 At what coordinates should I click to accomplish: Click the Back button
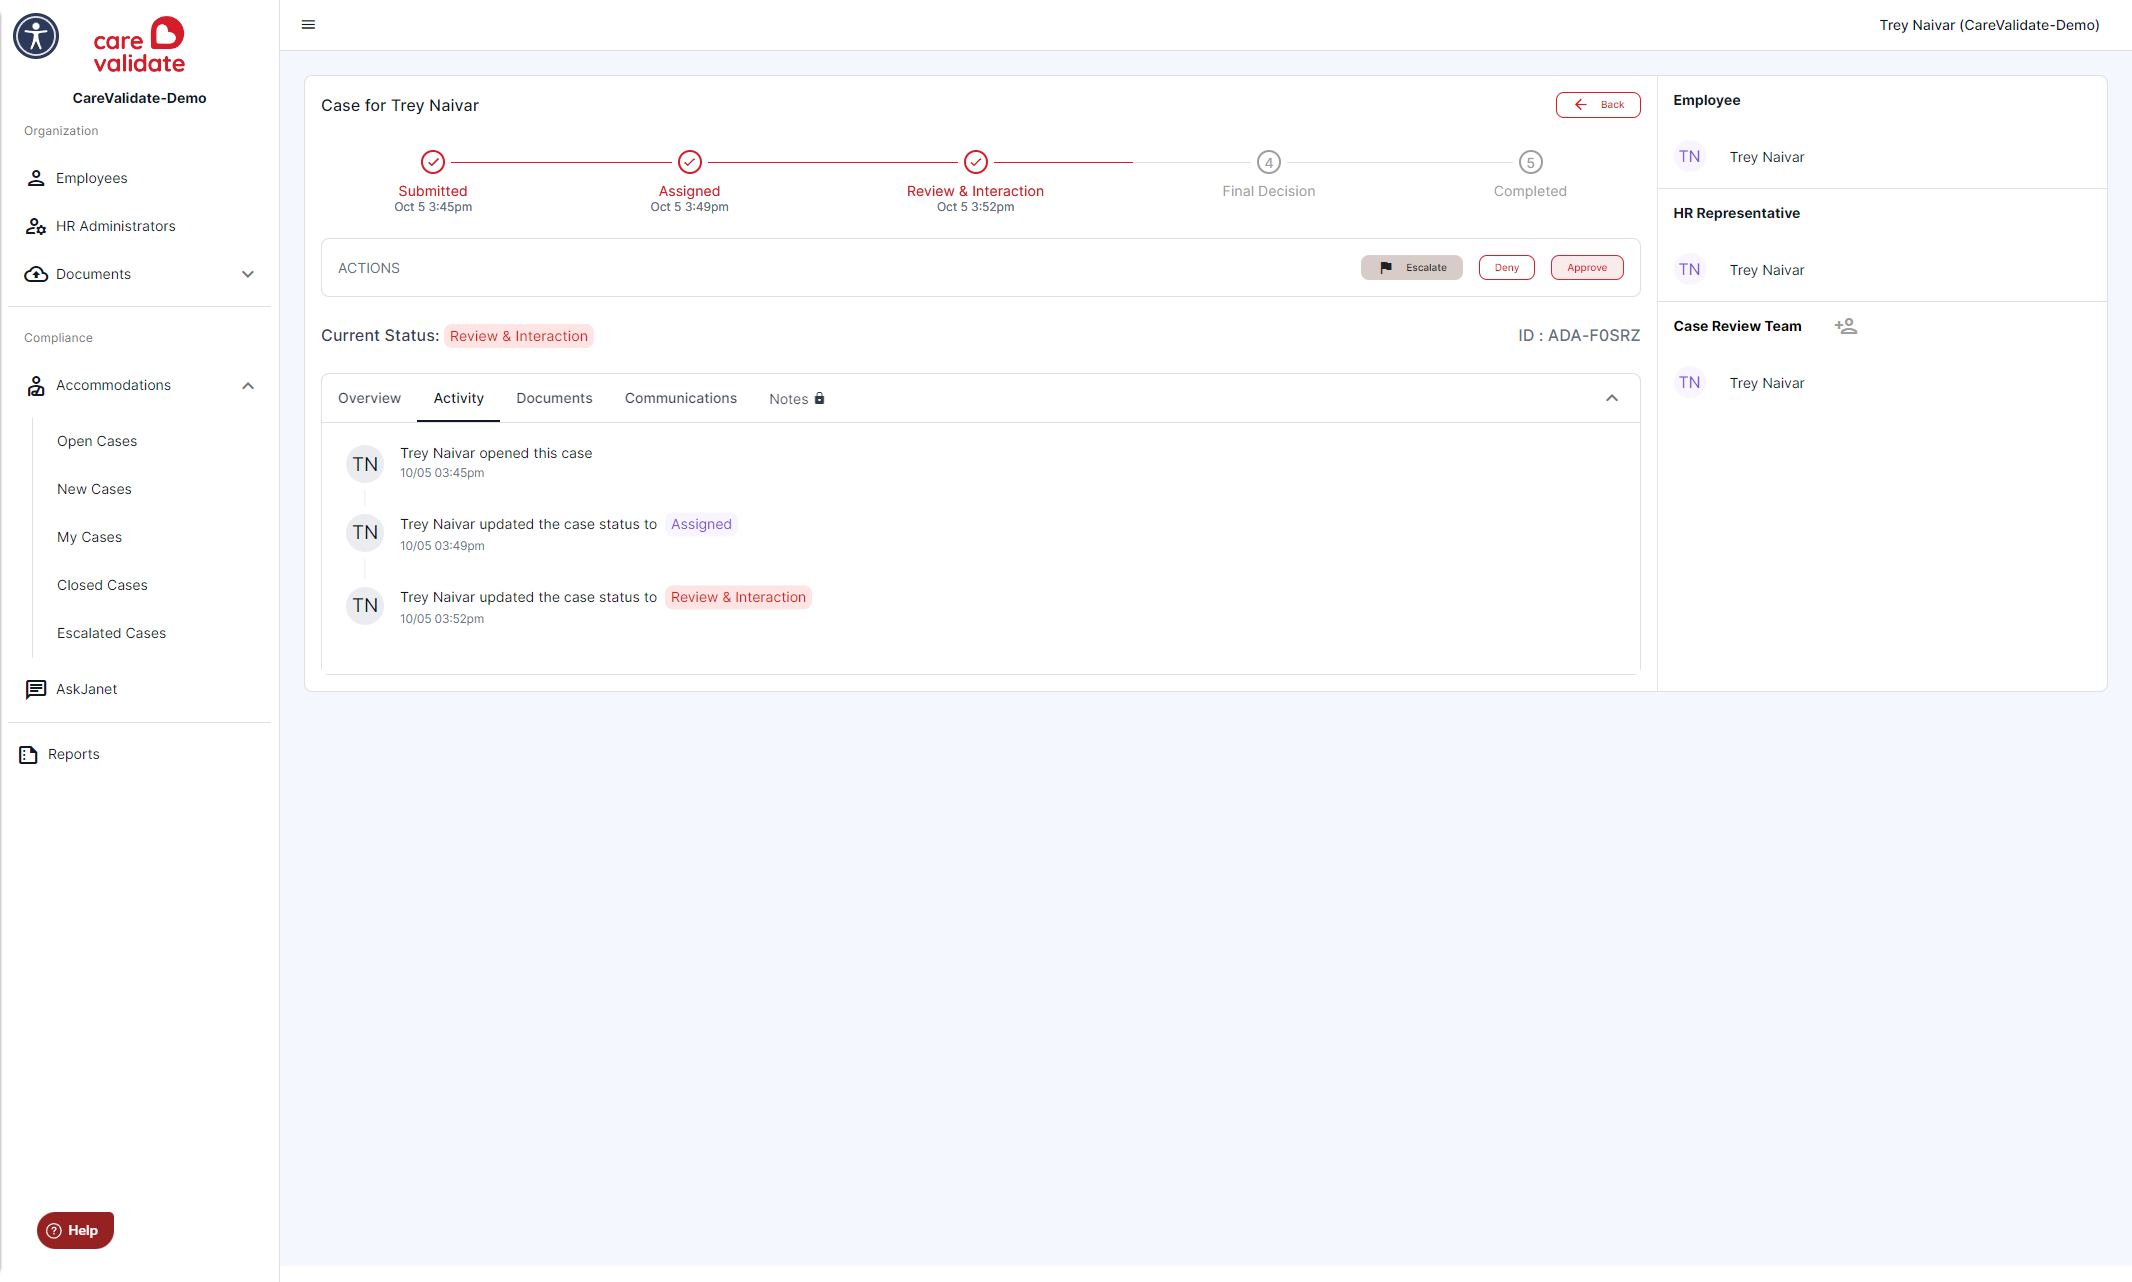coord(1598,105)
